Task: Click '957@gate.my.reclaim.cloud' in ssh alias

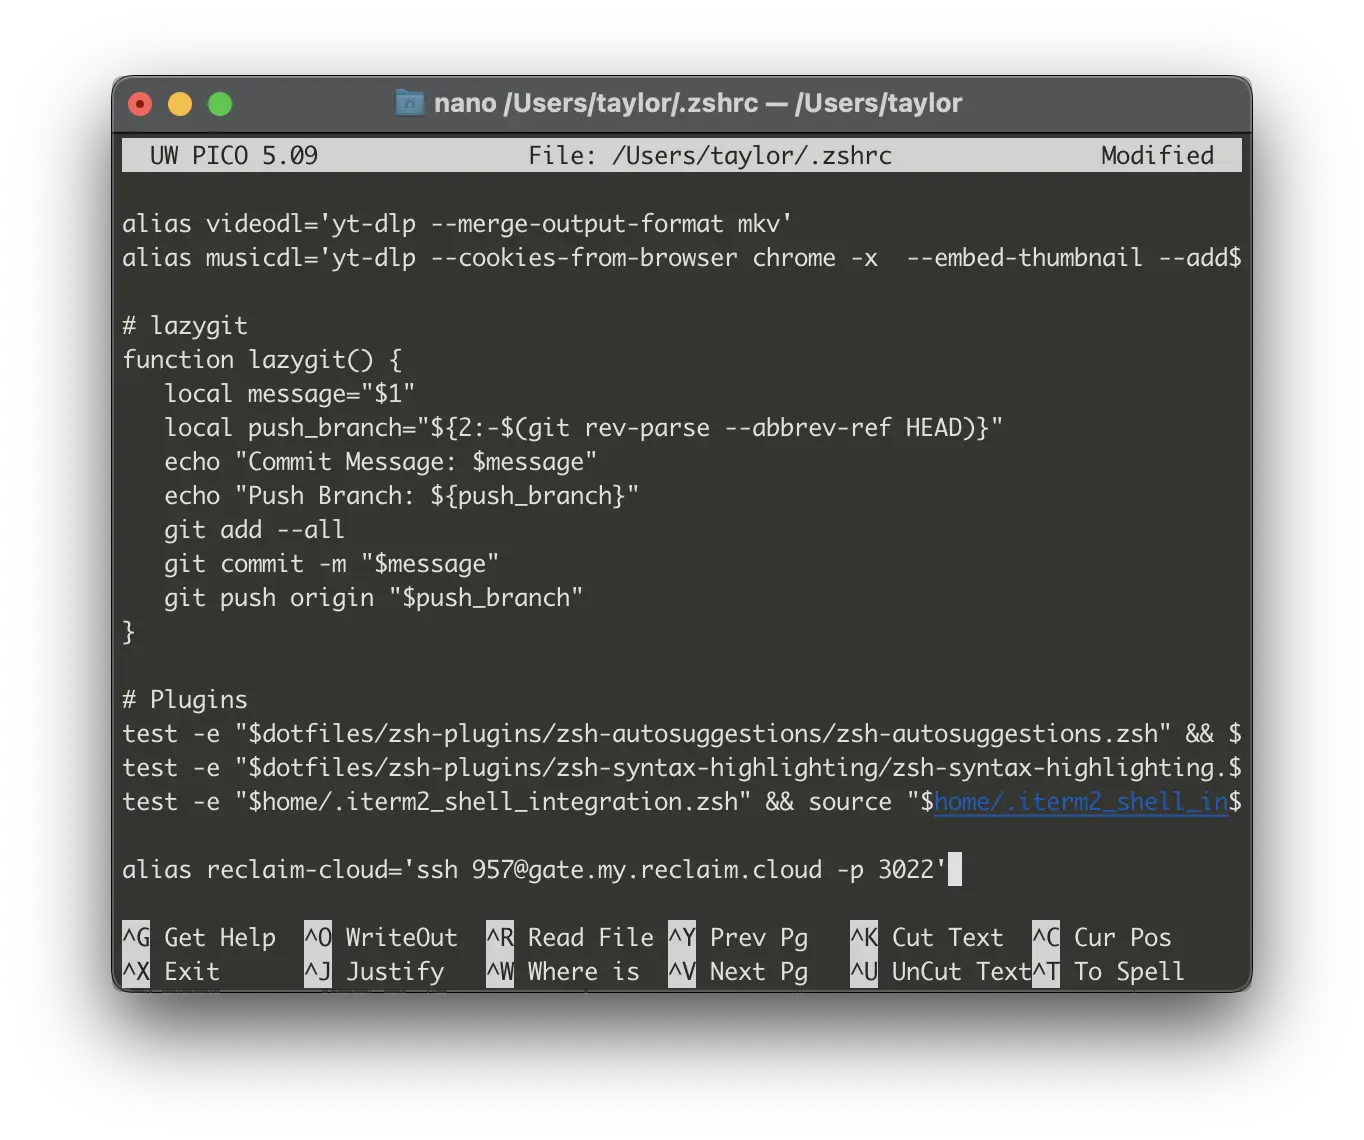Action: point(647,870)
